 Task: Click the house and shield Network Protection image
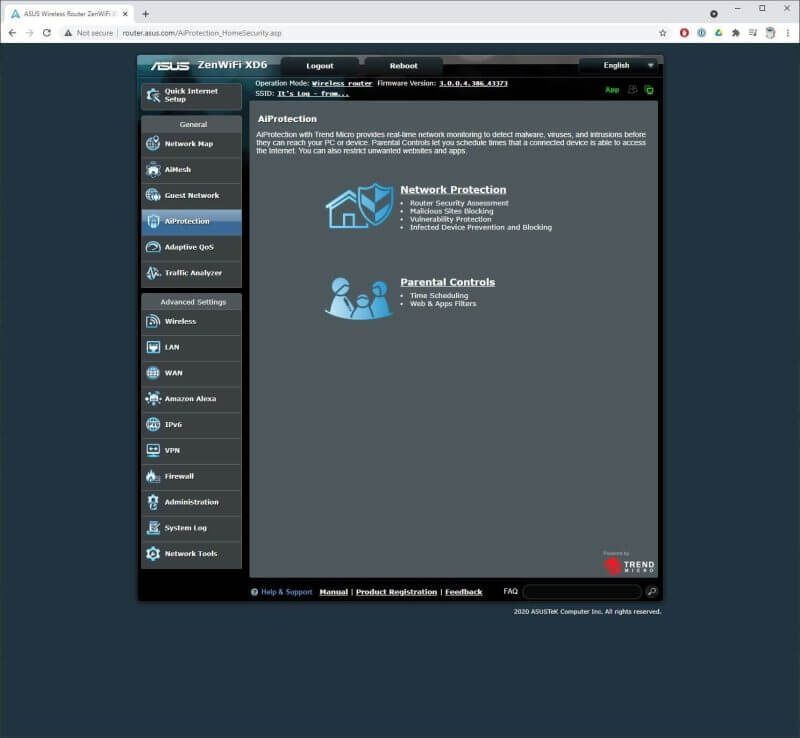tap(360, 206)
